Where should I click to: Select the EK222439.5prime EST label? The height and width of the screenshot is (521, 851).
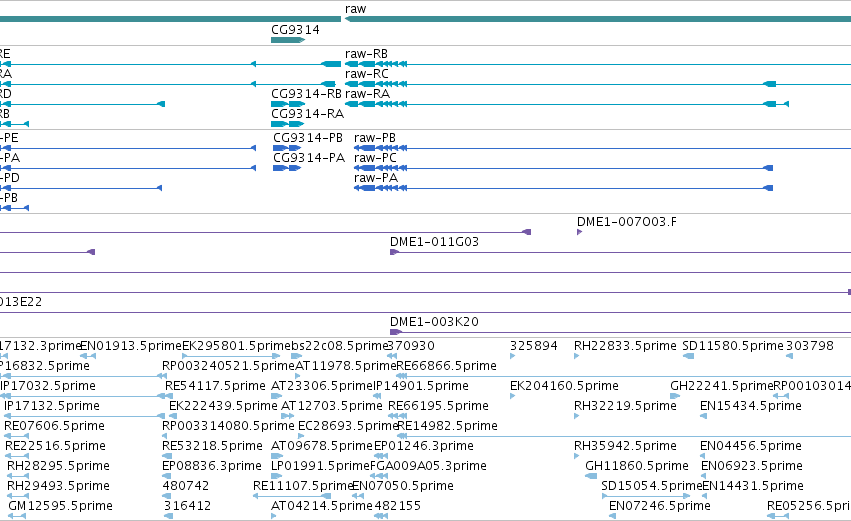223,406
